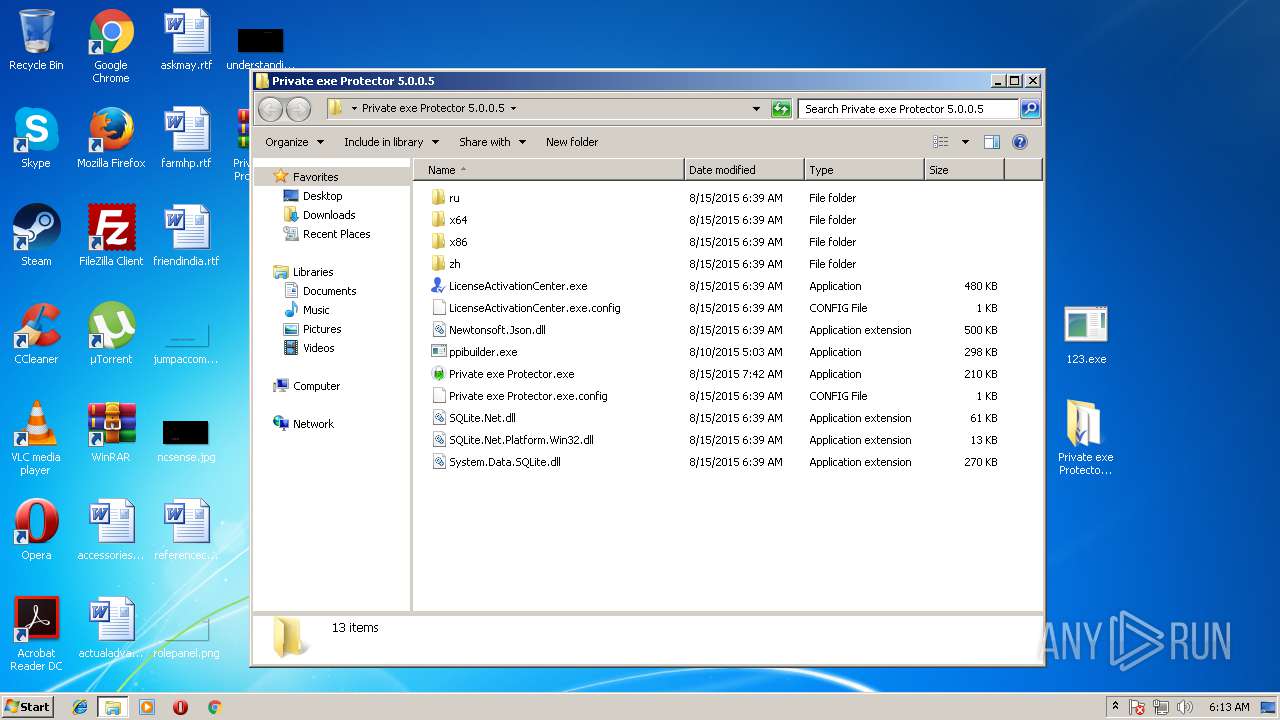The width and height of the screenshot is (1280, 720).
Task: Launch Steam from the desktop
Action: point(36,236)
